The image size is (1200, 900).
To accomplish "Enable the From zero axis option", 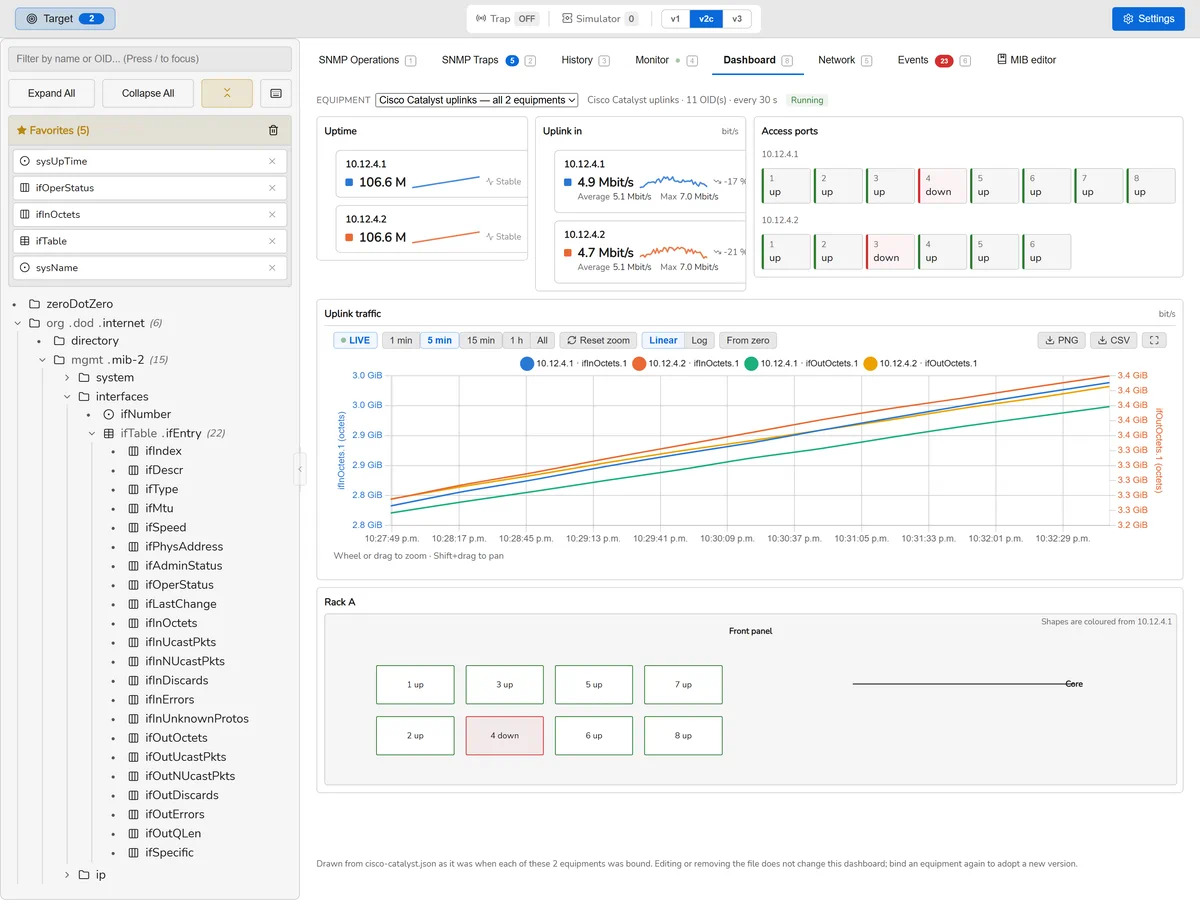I will coord(748,340).
